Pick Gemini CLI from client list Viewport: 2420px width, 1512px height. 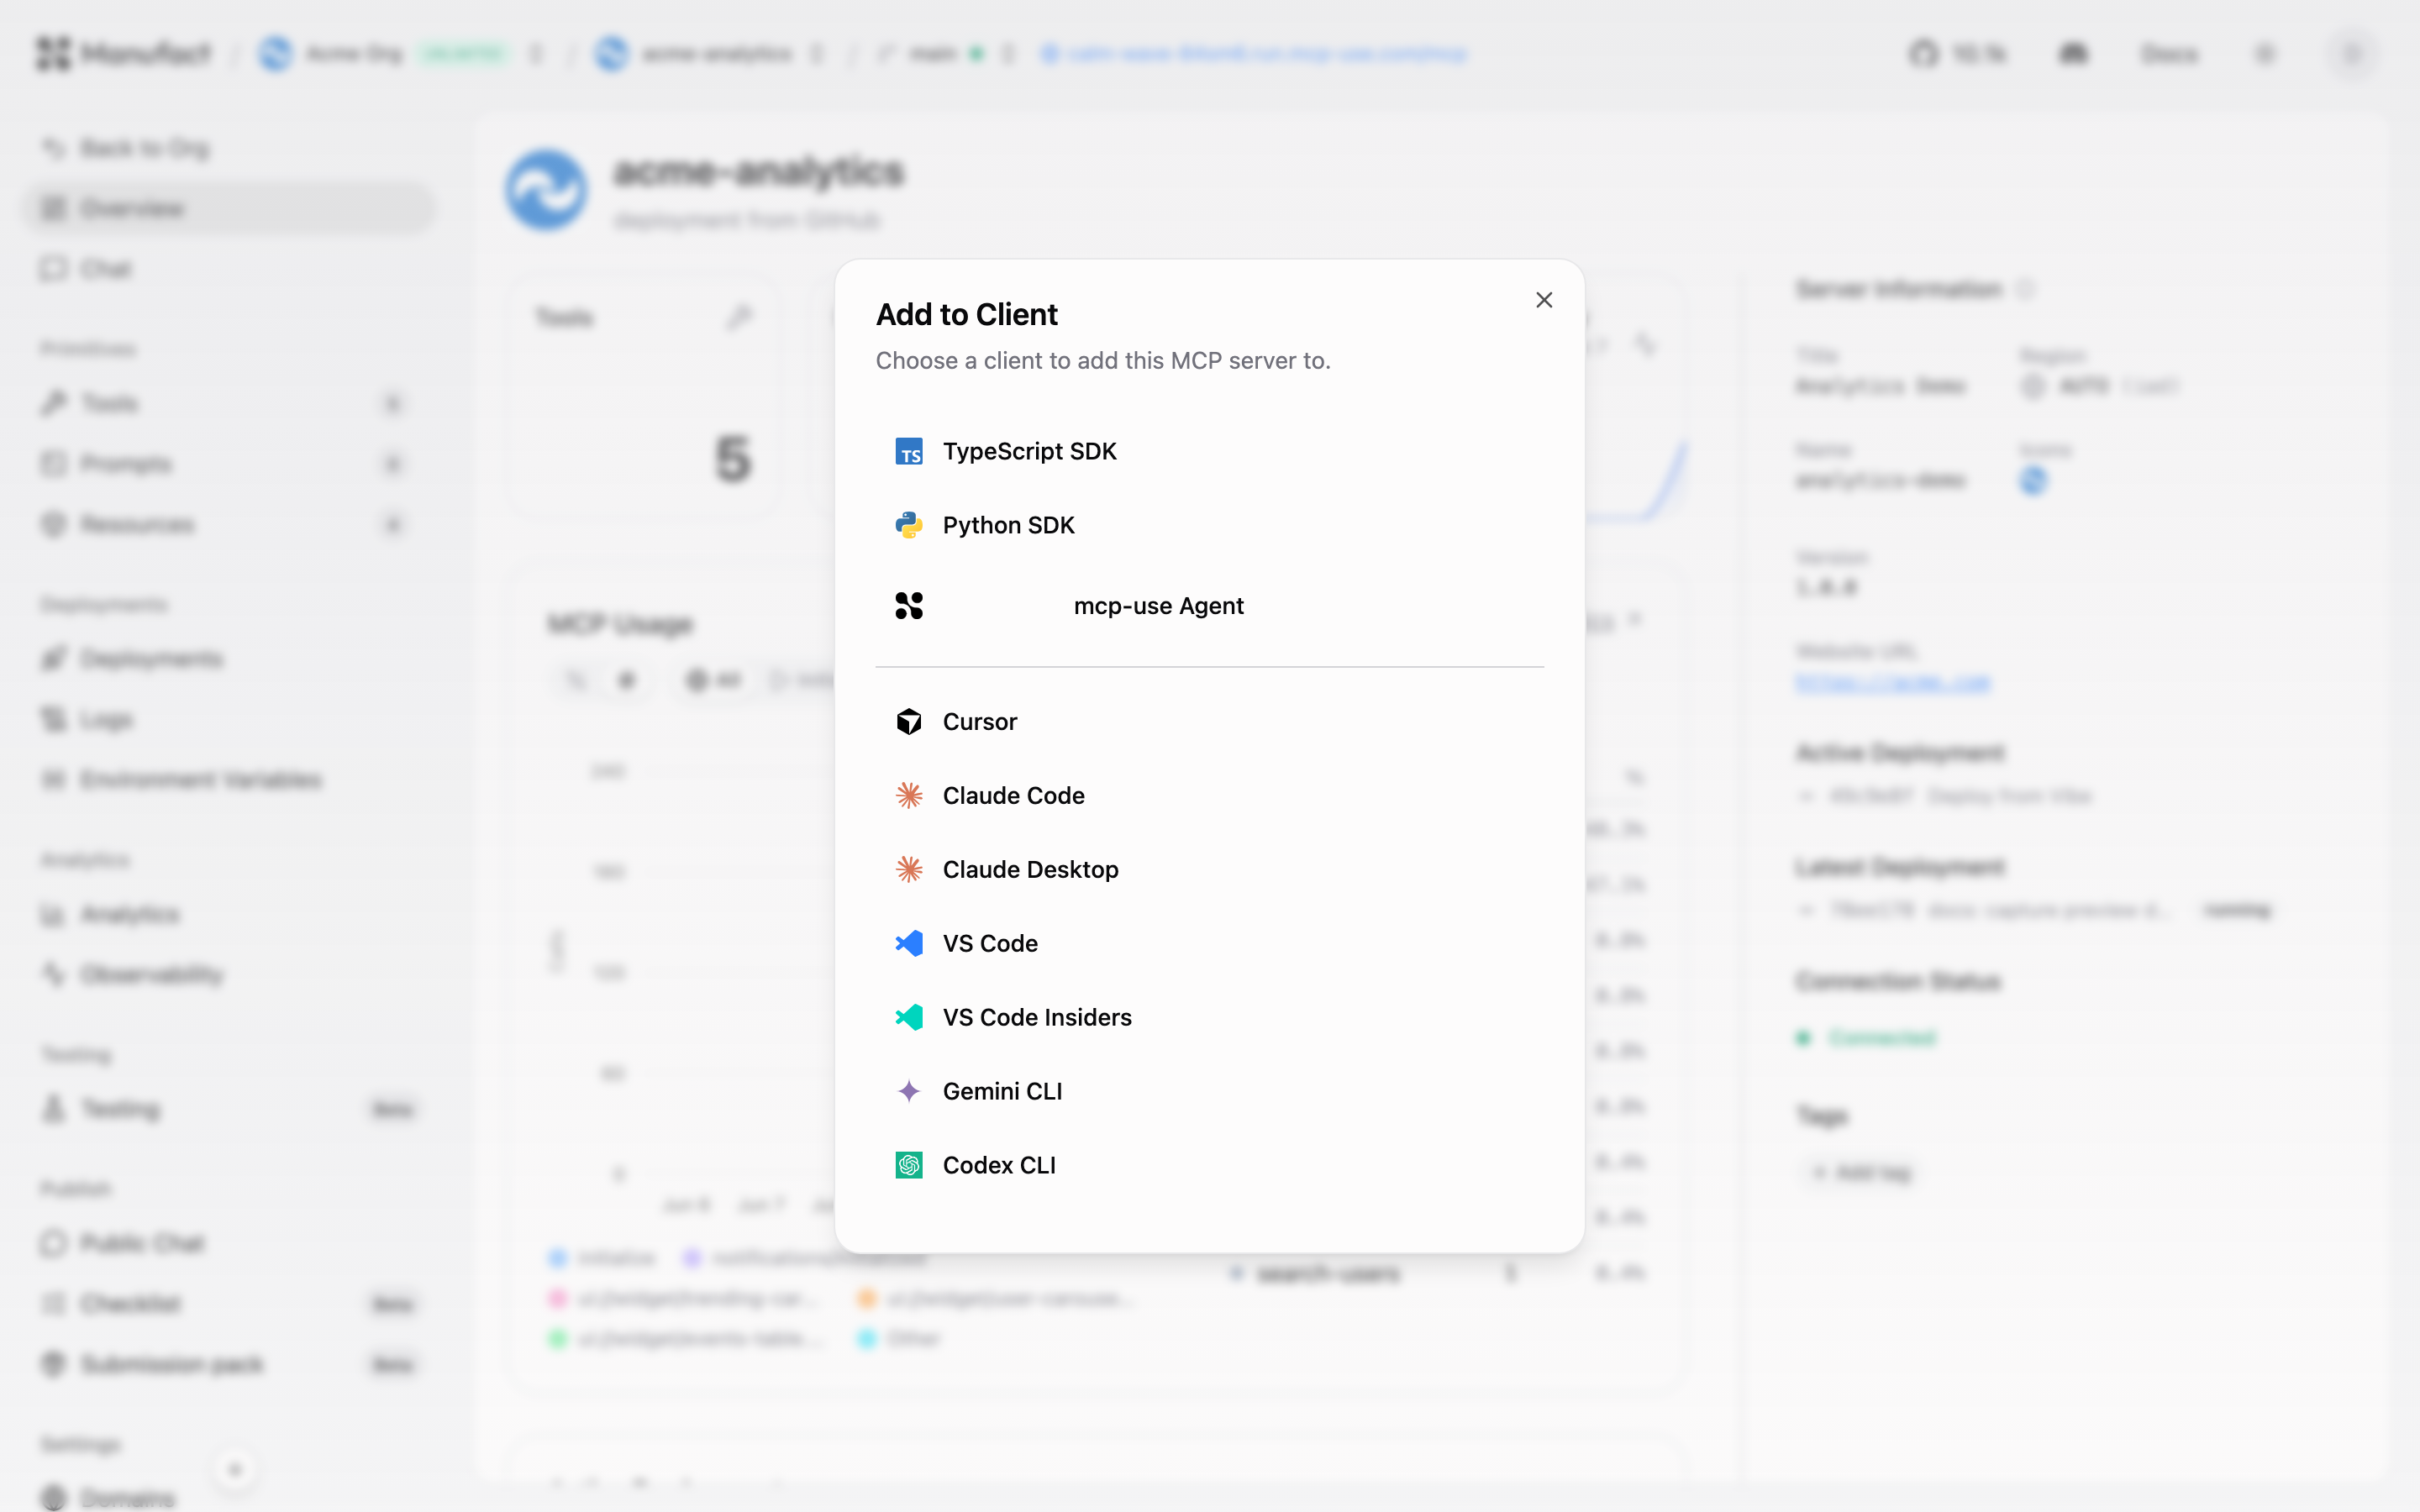point(1209,1092)
